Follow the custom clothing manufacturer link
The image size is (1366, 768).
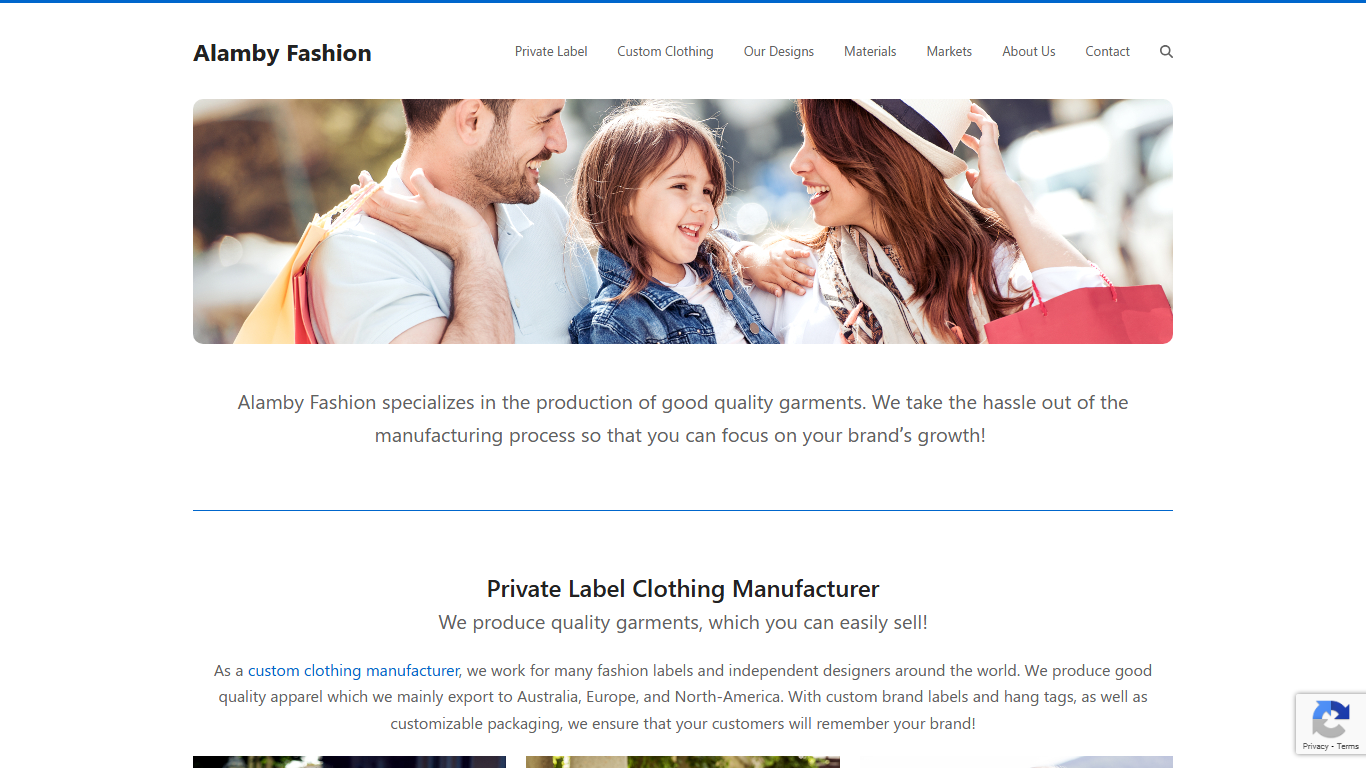354,671
